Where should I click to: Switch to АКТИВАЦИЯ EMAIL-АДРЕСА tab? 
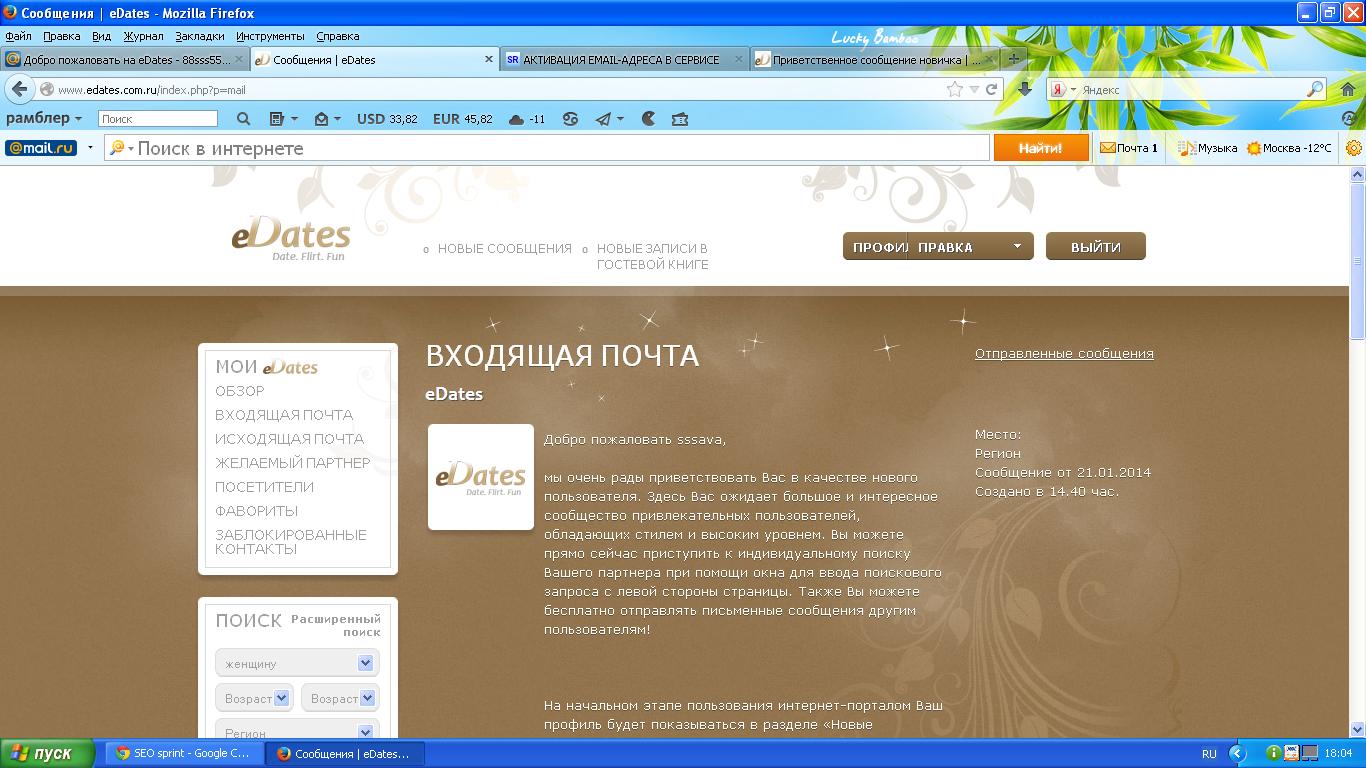[624, 59]
